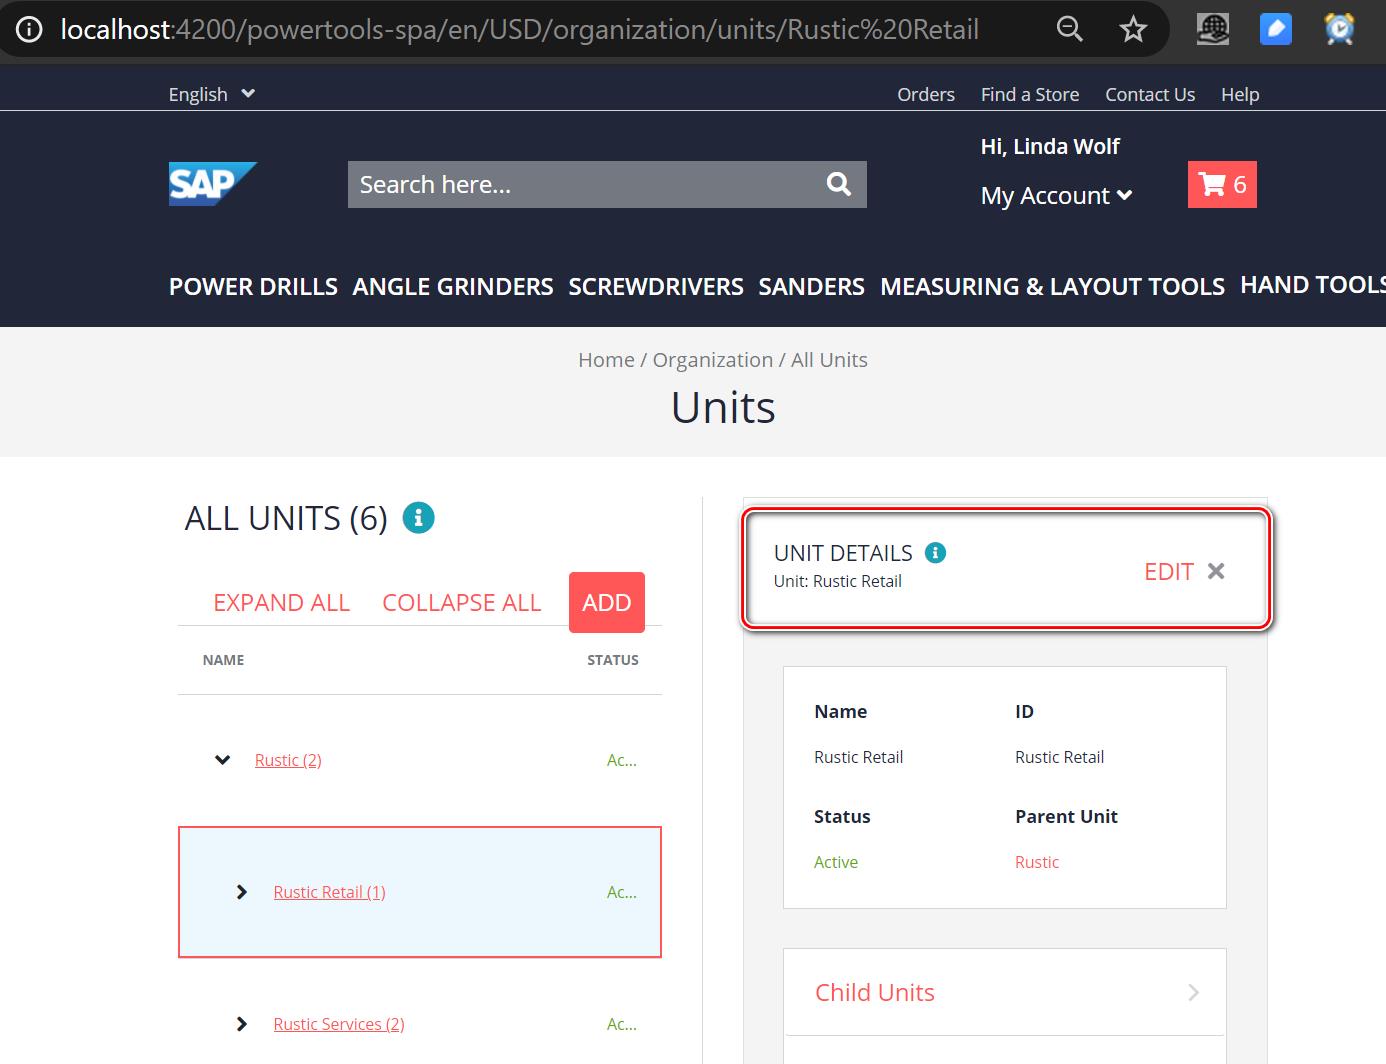1386x1064 pixels.
Task: Open Find a Store link
Action: tap(1030, 94)
